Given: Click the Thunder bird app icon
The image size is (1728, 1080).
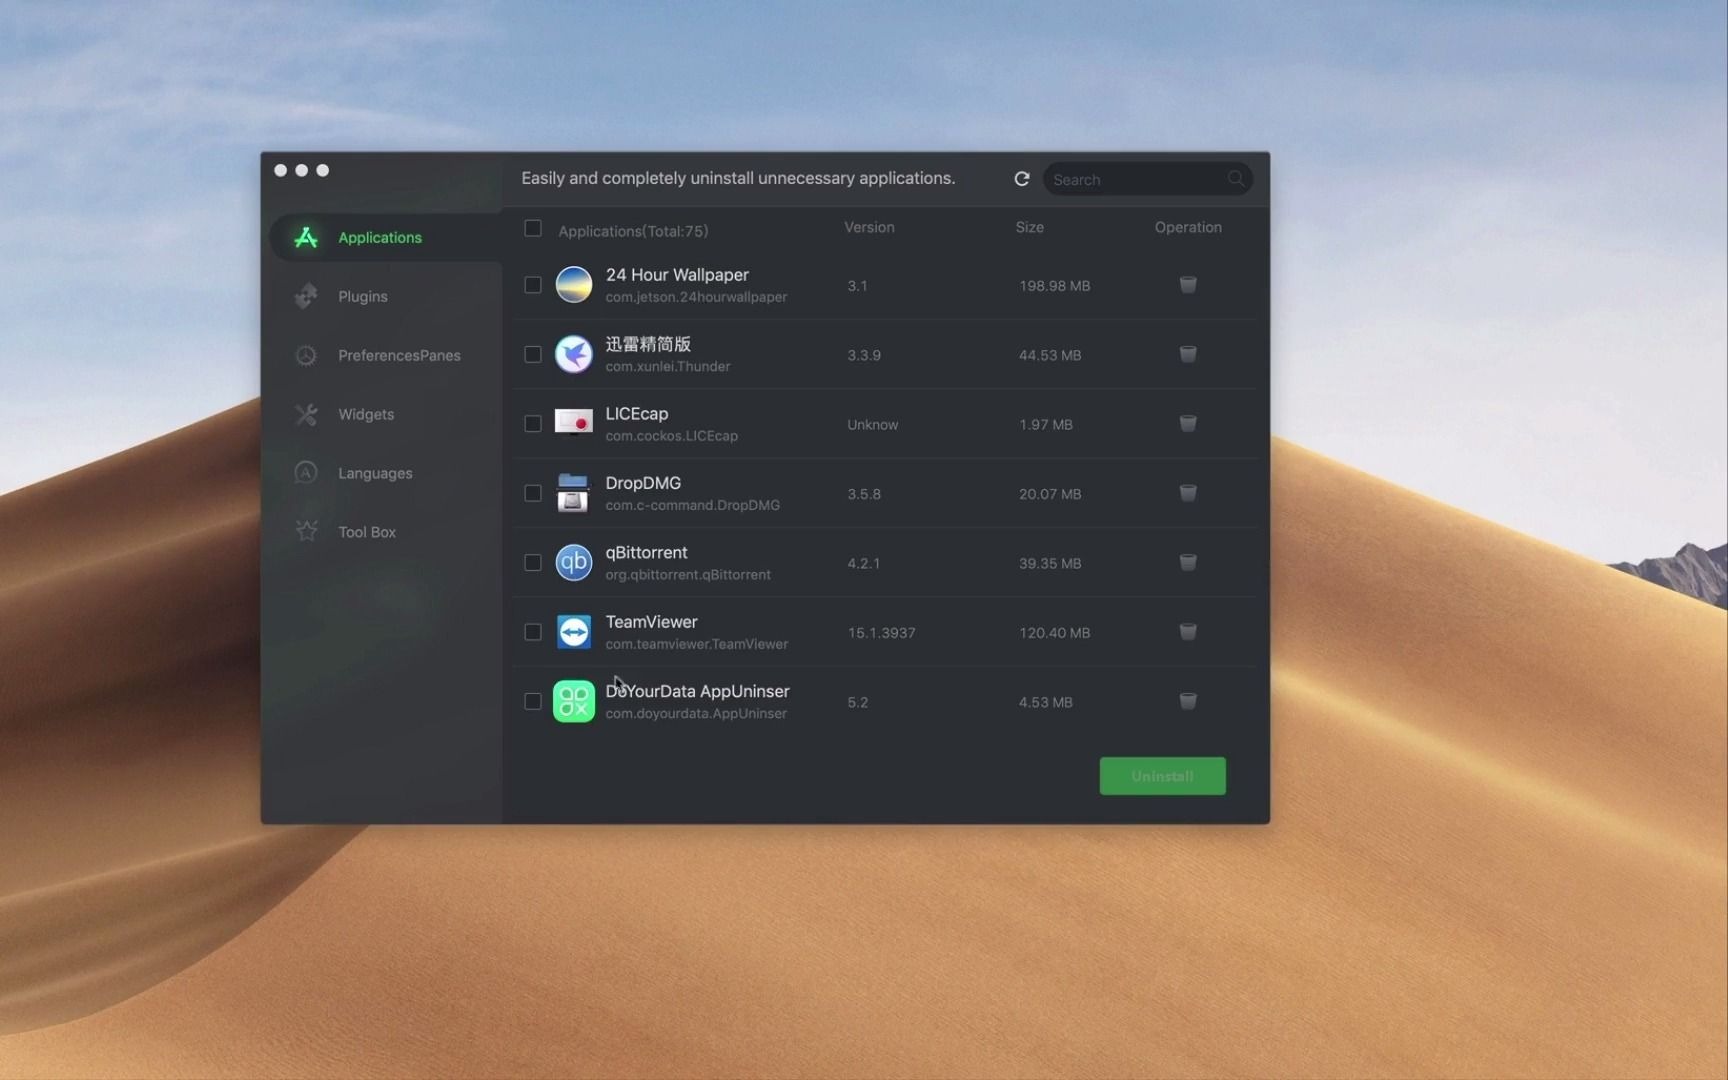Looking at the screenshot, I should (x=574, y=354).
